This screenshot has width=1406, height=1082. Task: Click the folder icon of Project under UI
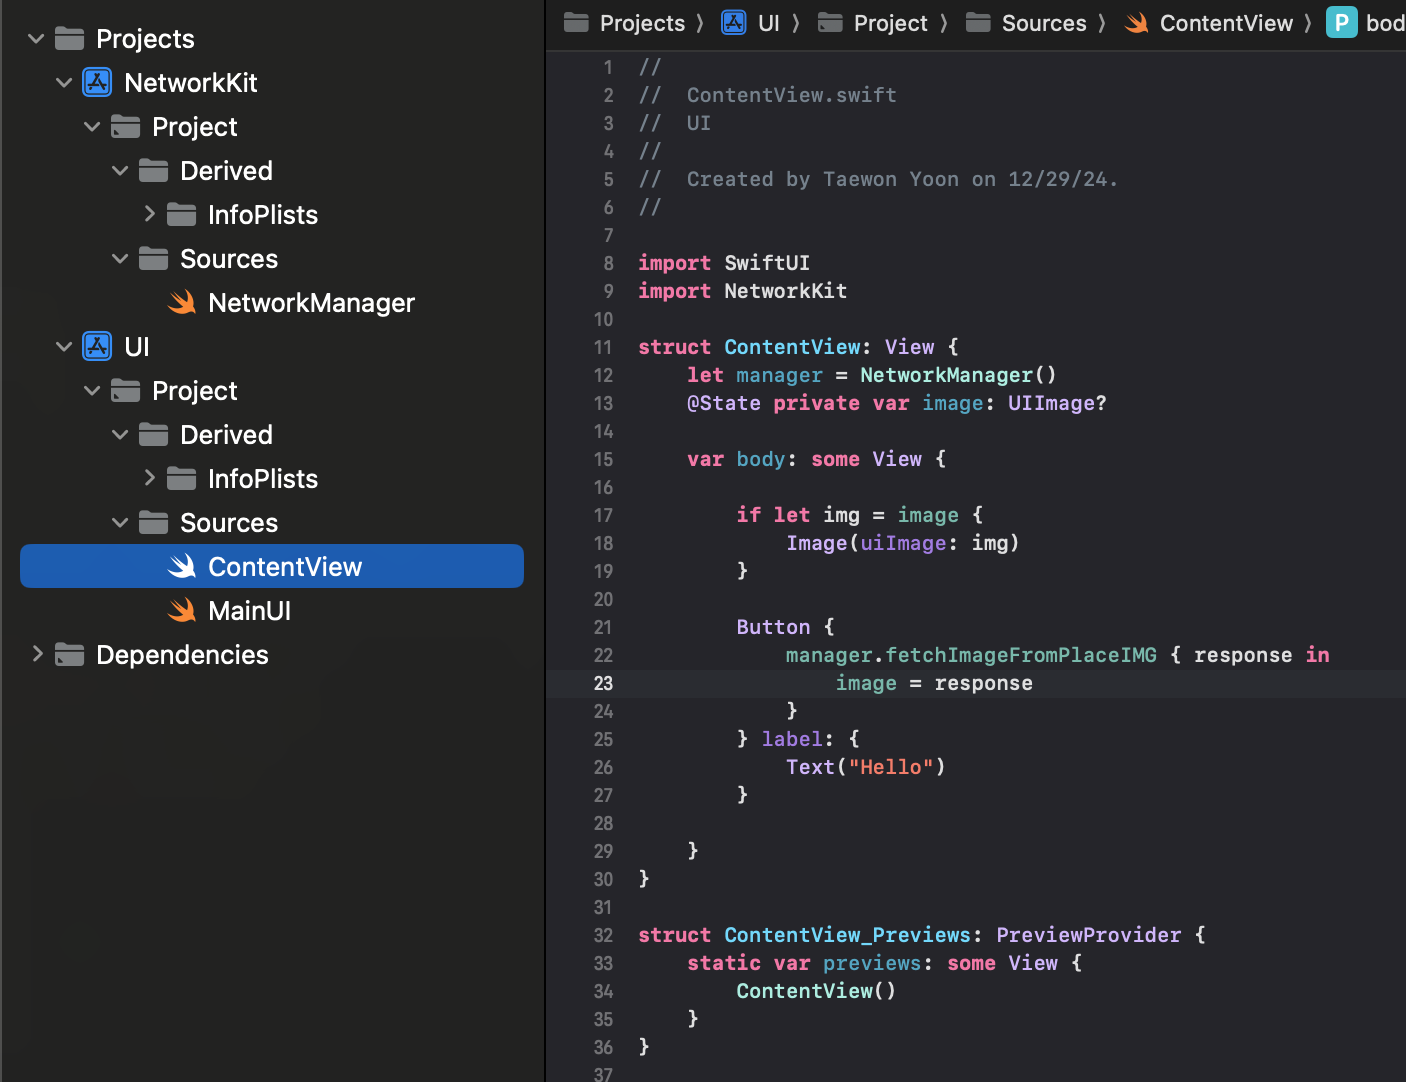pyautogui.click(x=125, y=391)
